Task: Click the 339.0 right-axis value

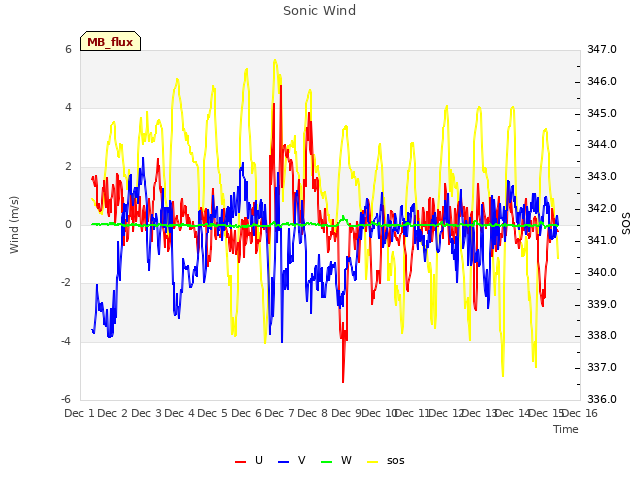Action: point(602,304)
